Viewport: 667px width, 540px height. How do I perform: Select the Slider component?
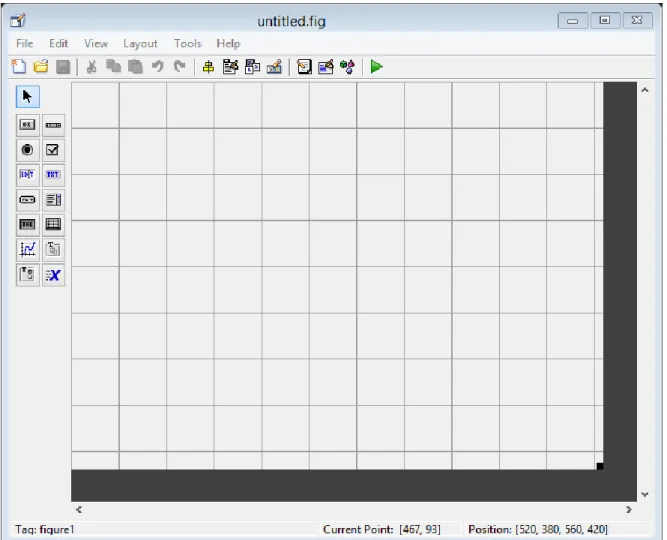[x=53, y=125]
